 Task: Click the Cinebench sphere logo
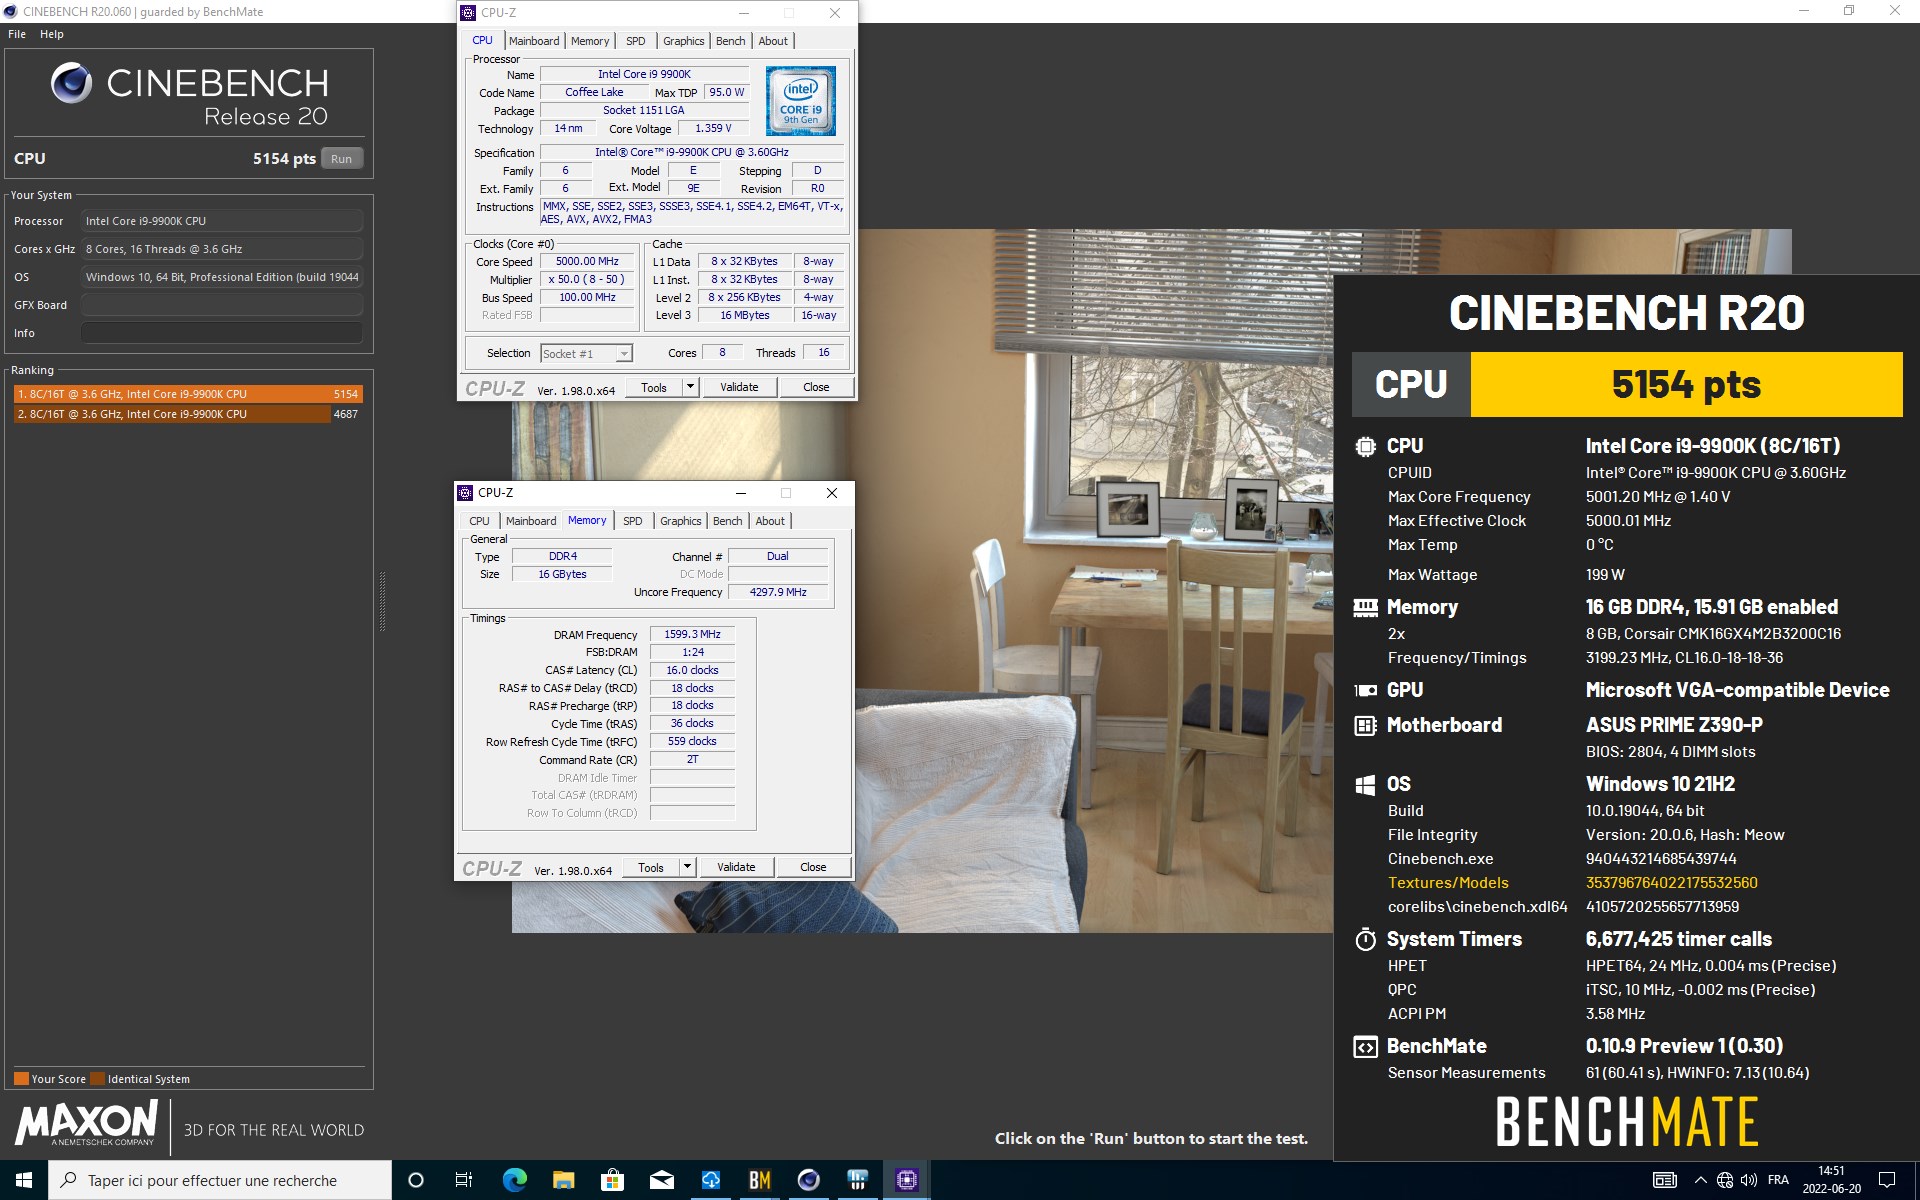[x=72, y=83]
